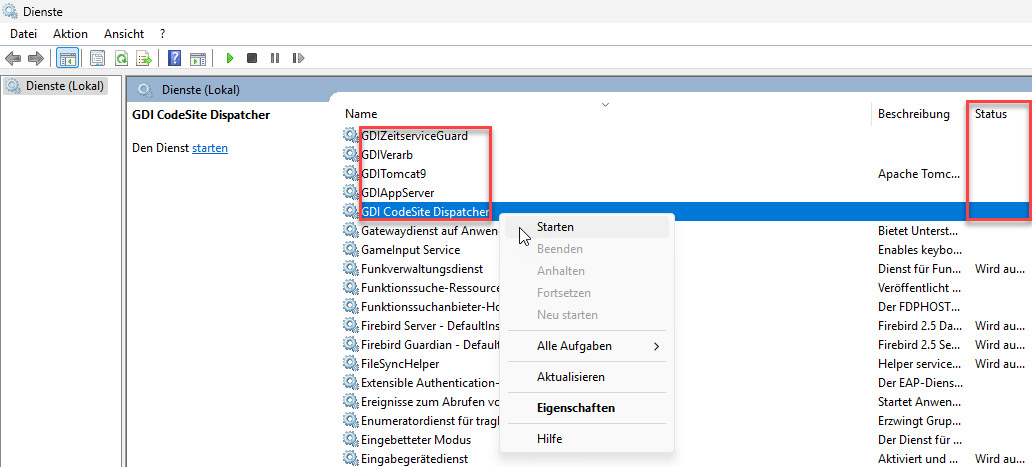Choose Aktualisieren in the context menu
Screen dimensions: 1032x467
[586, 378]
